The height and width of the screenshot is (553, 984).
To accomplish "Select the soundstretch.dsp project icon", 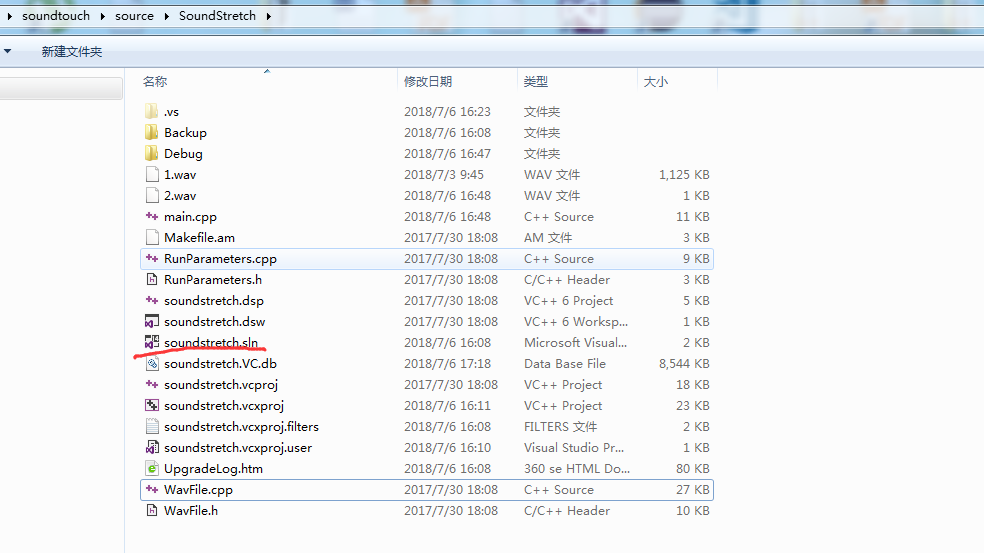I will [x=152, y=301].
